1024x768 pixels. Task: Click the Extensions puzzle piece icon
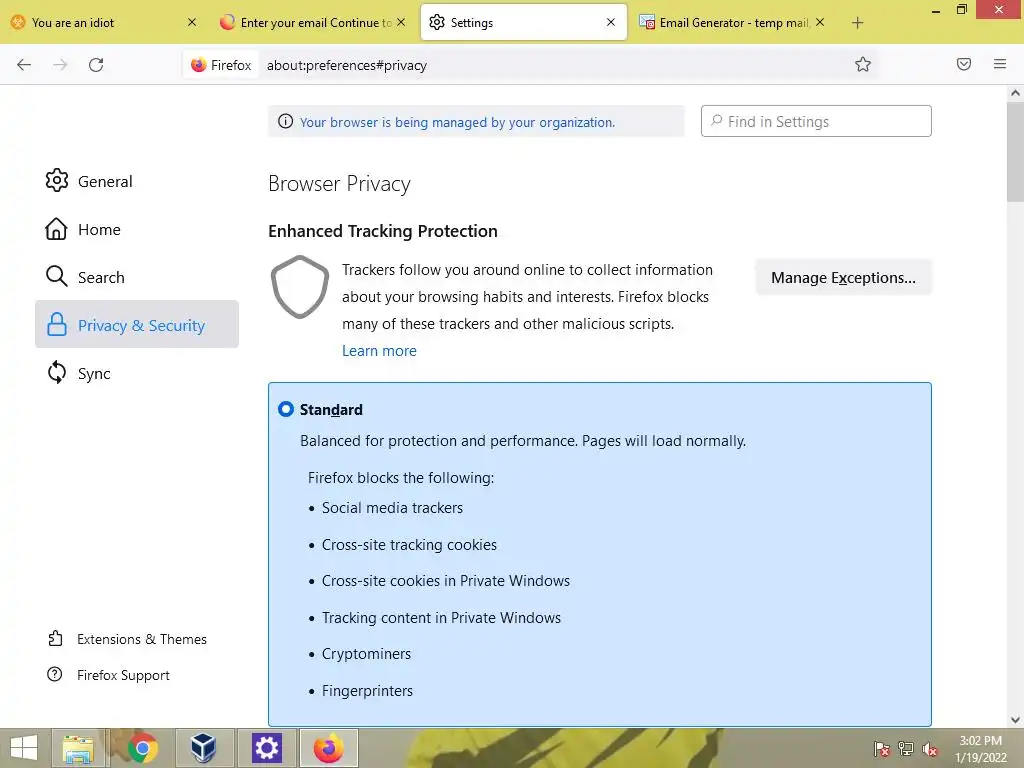pyautogui.click(x=56, y=638)
